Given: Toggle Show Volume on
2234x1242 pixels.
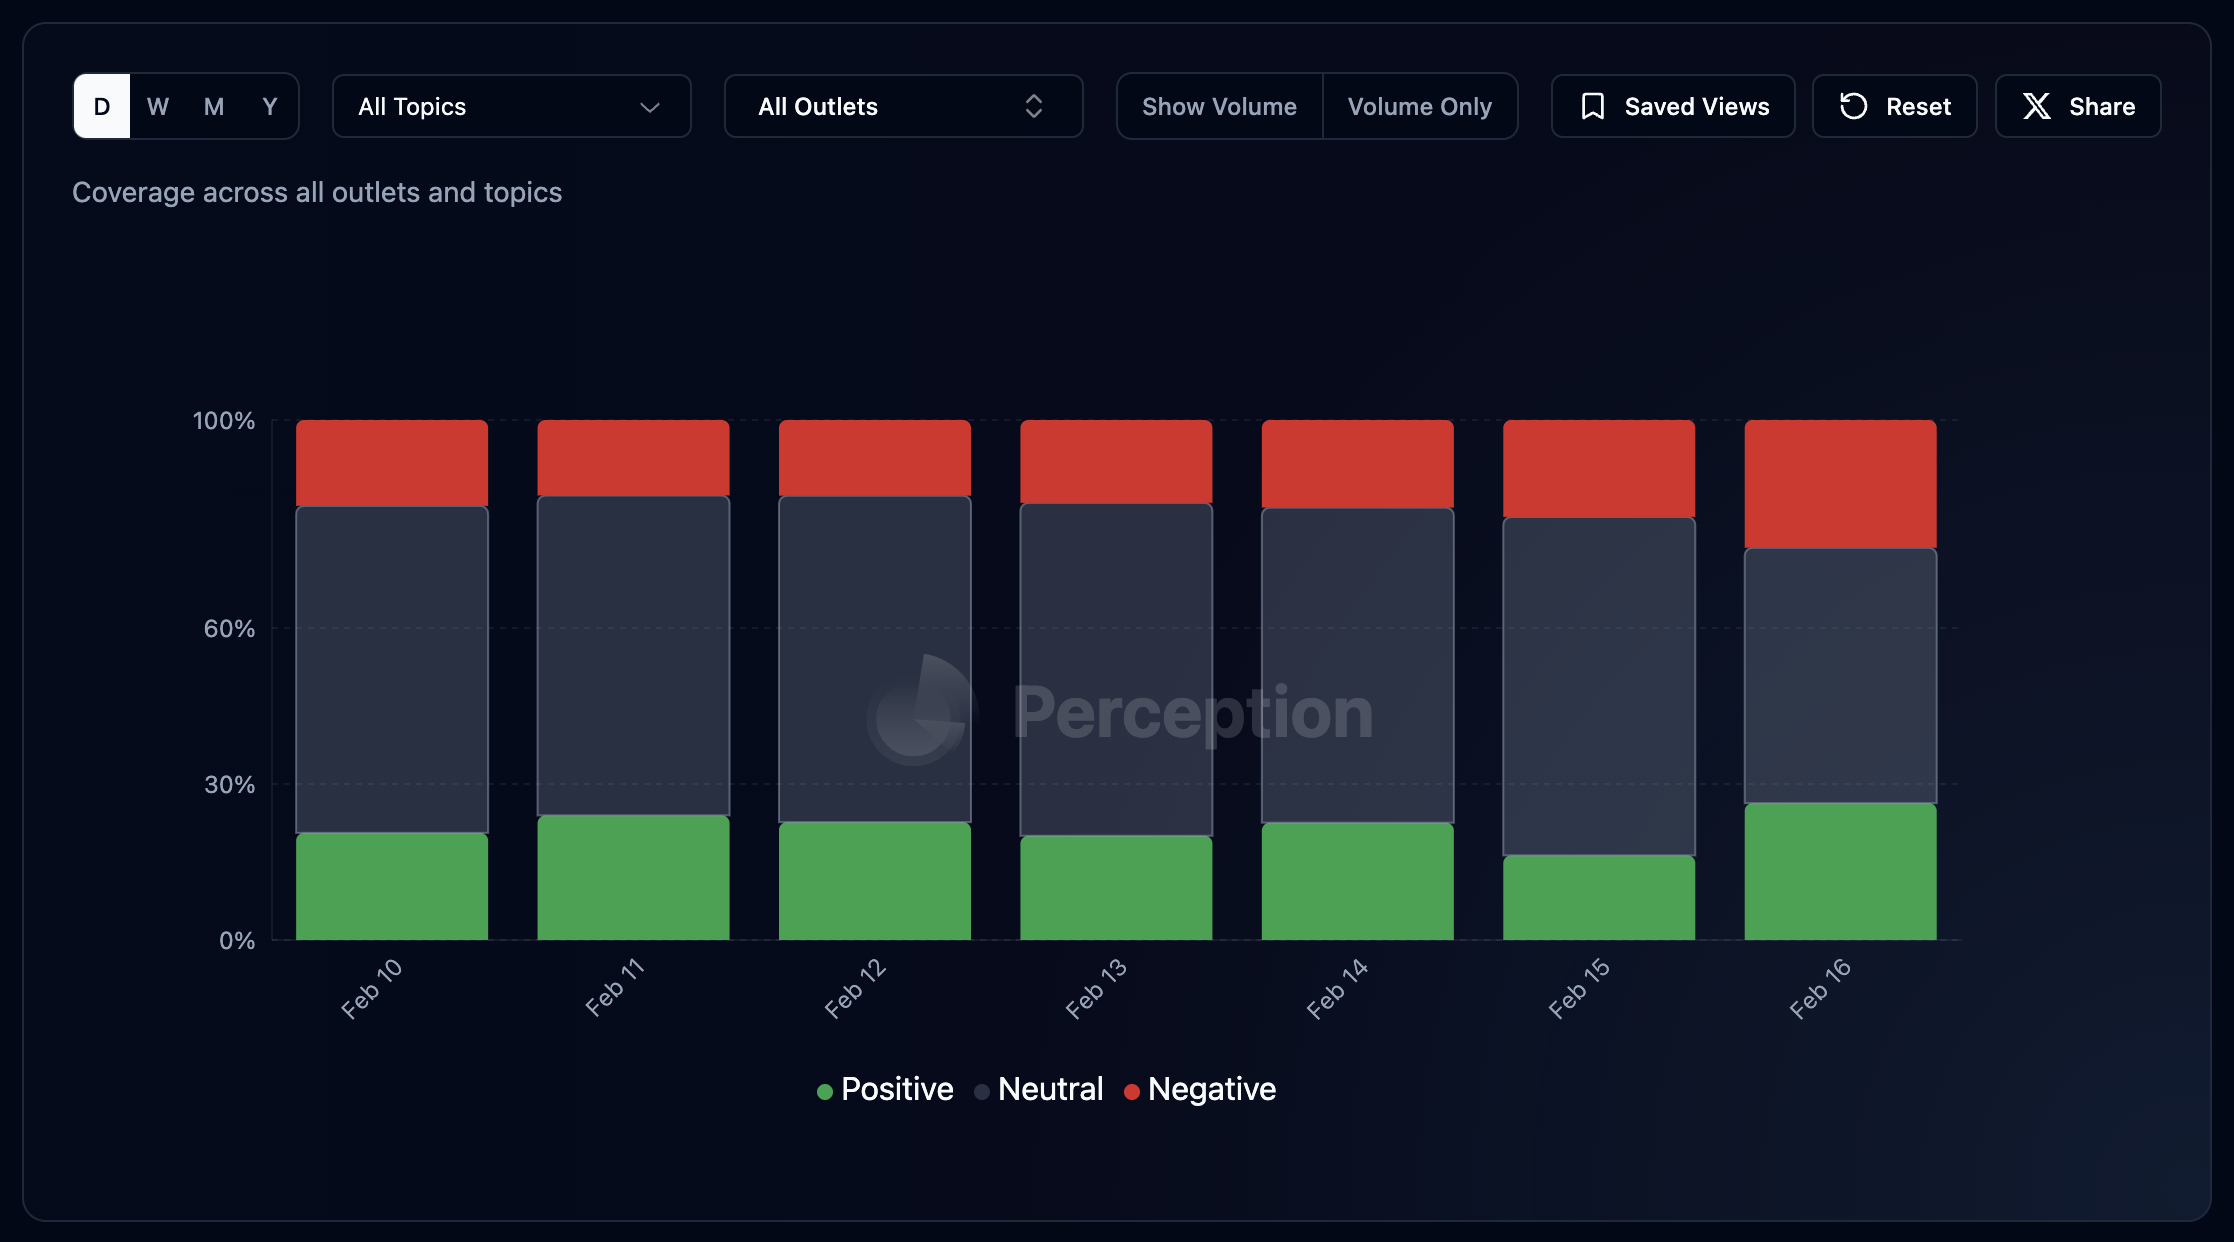Looking at the screenshot, I should (x=1219, y=106).
